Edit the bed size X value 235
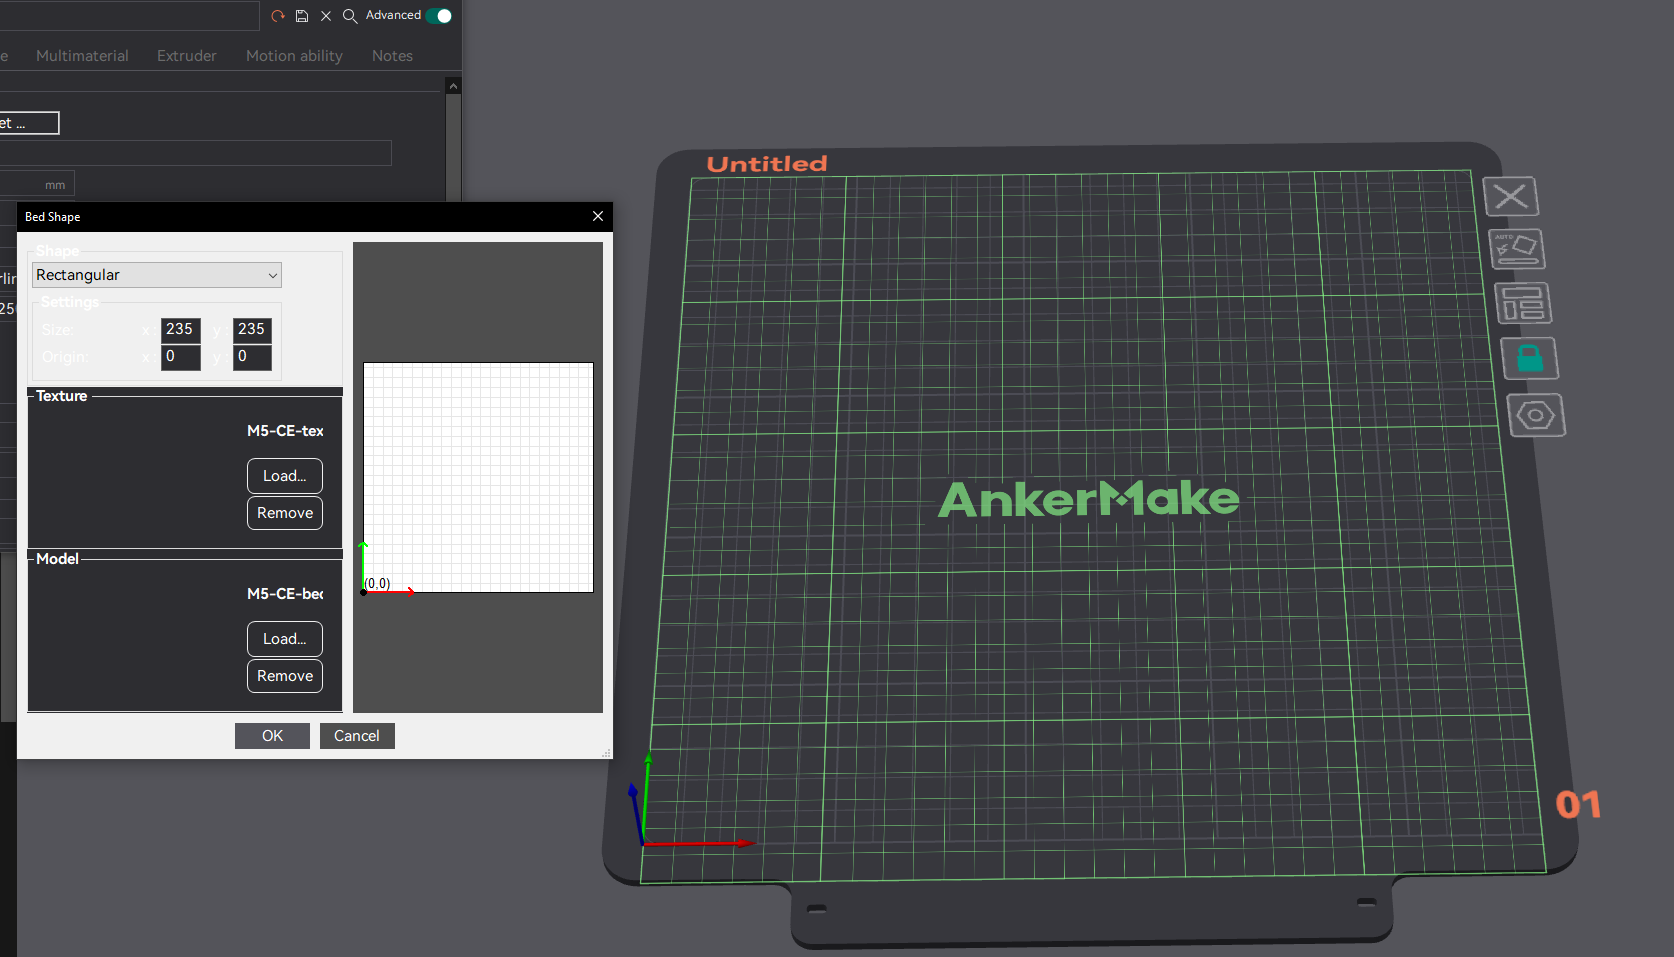This screenshot has height=957, width=1674. click(x=179, y=329)
